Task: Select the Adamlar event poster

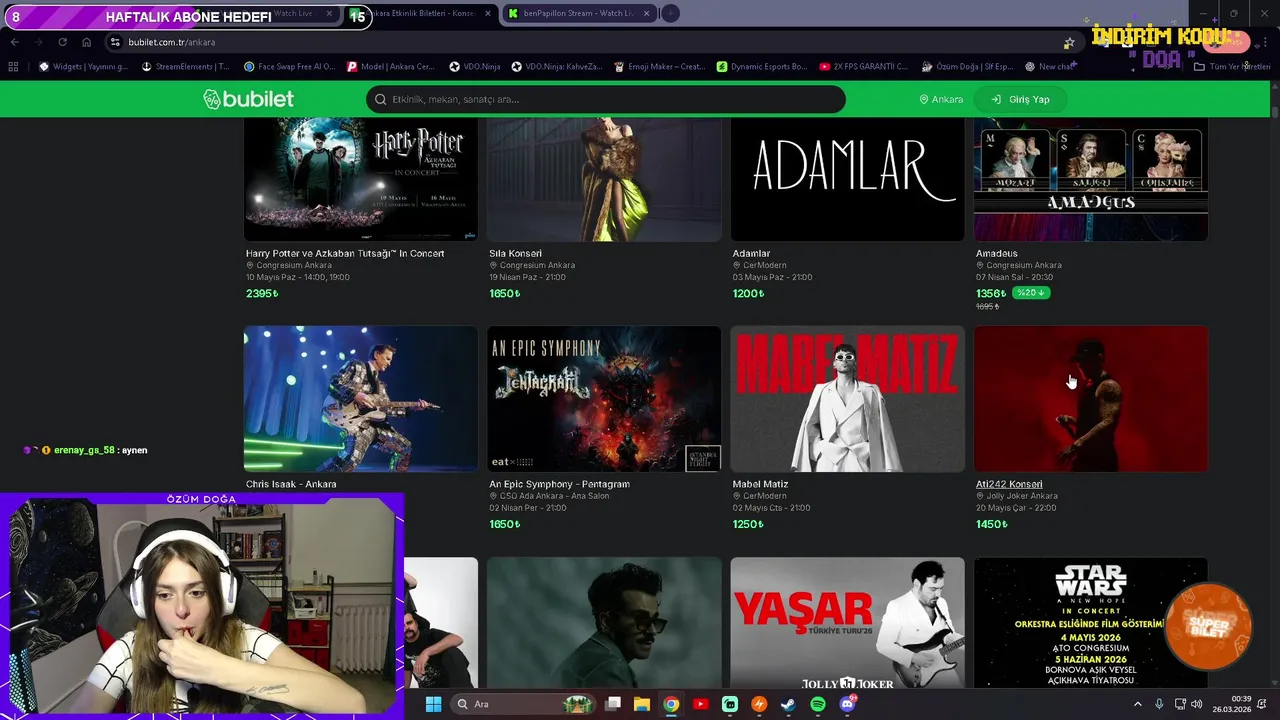Action: [x=847, y=179]
